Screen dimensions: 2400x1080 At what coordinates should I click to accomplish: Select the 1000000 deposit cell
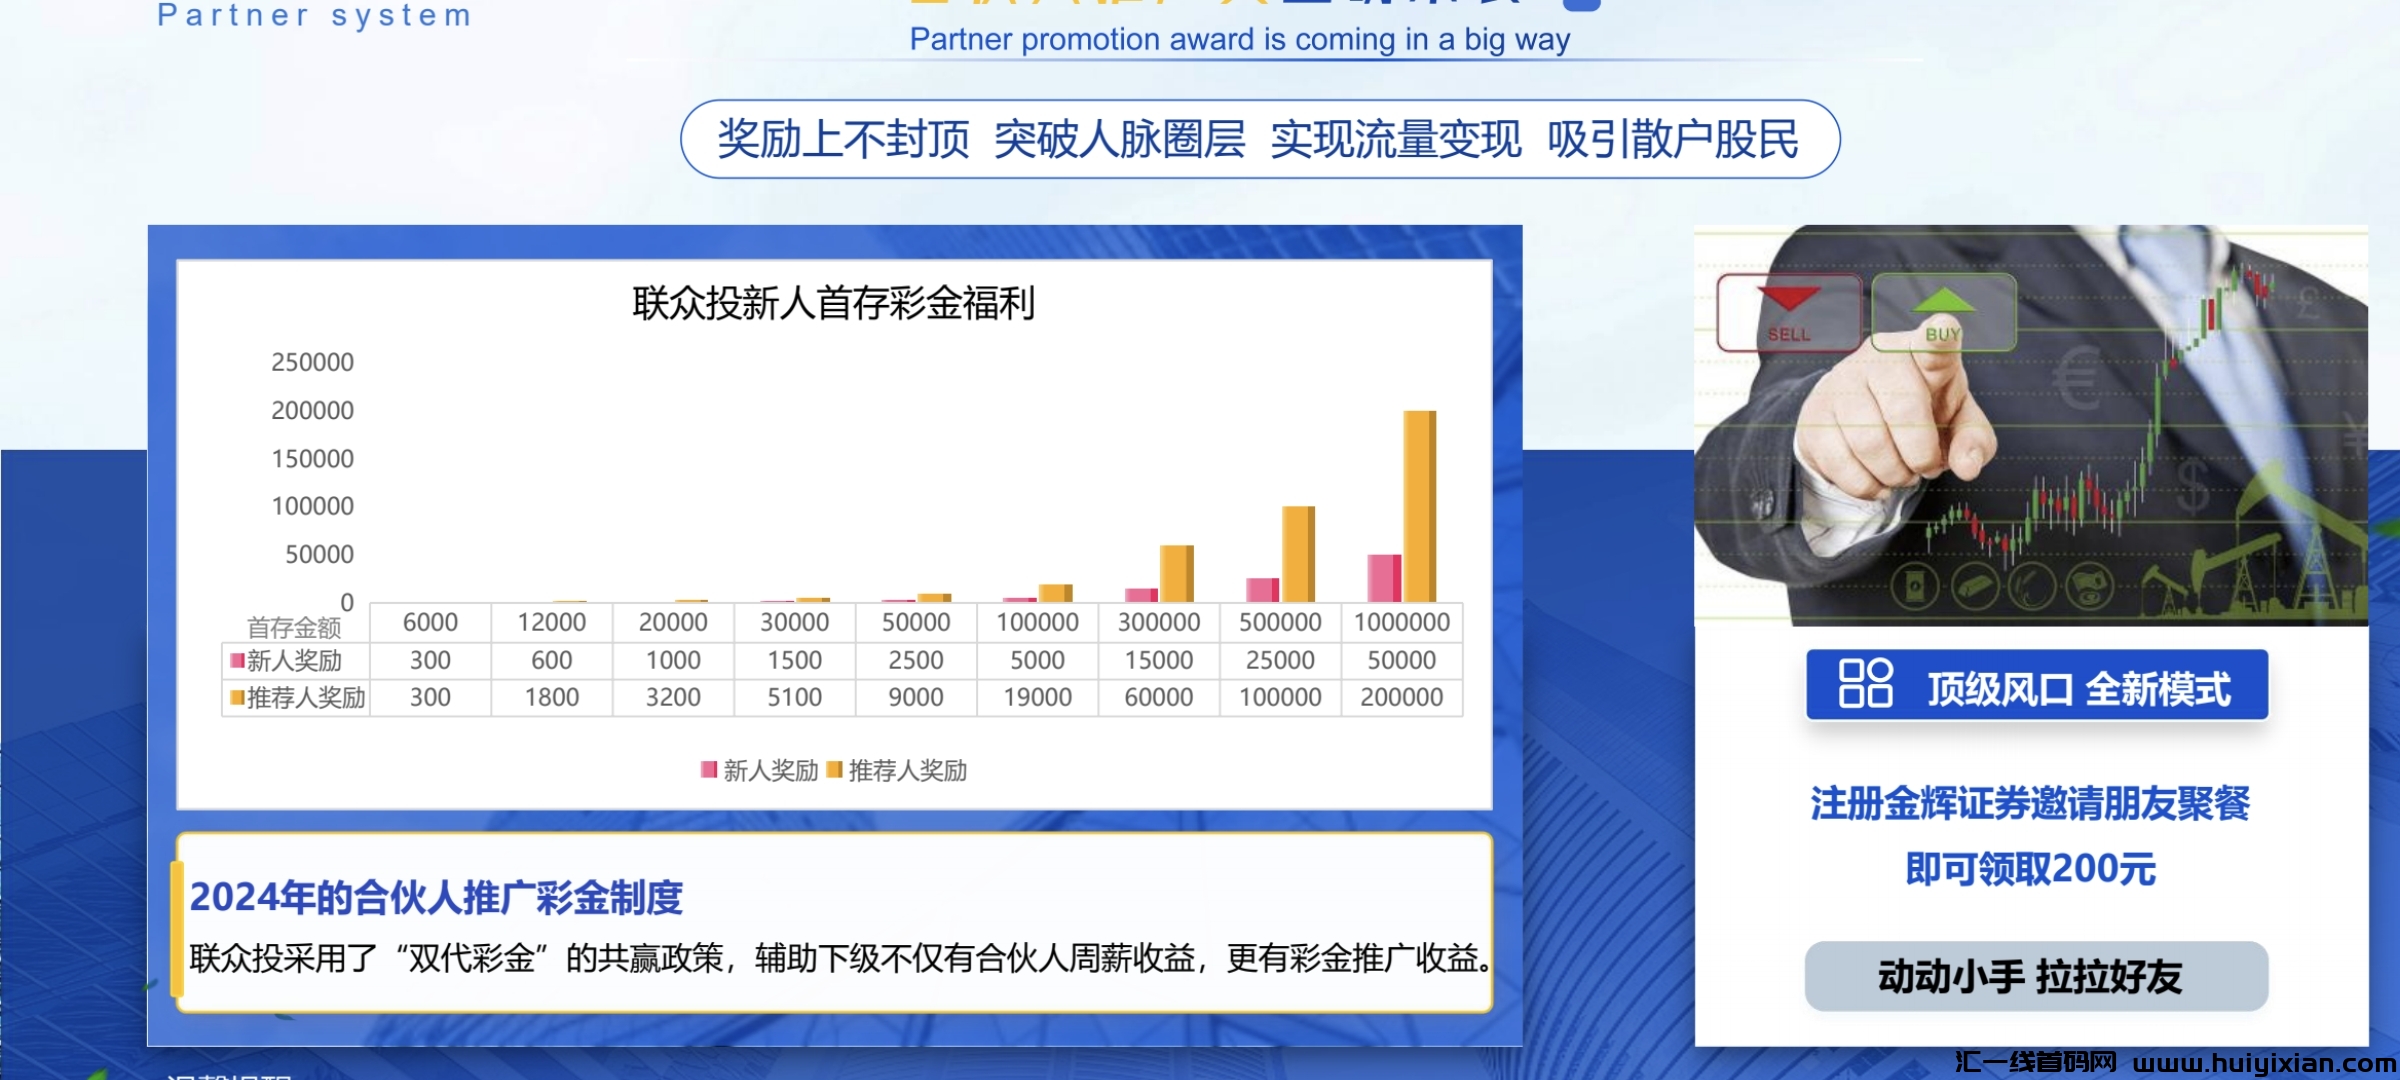tap(1402, 622)
